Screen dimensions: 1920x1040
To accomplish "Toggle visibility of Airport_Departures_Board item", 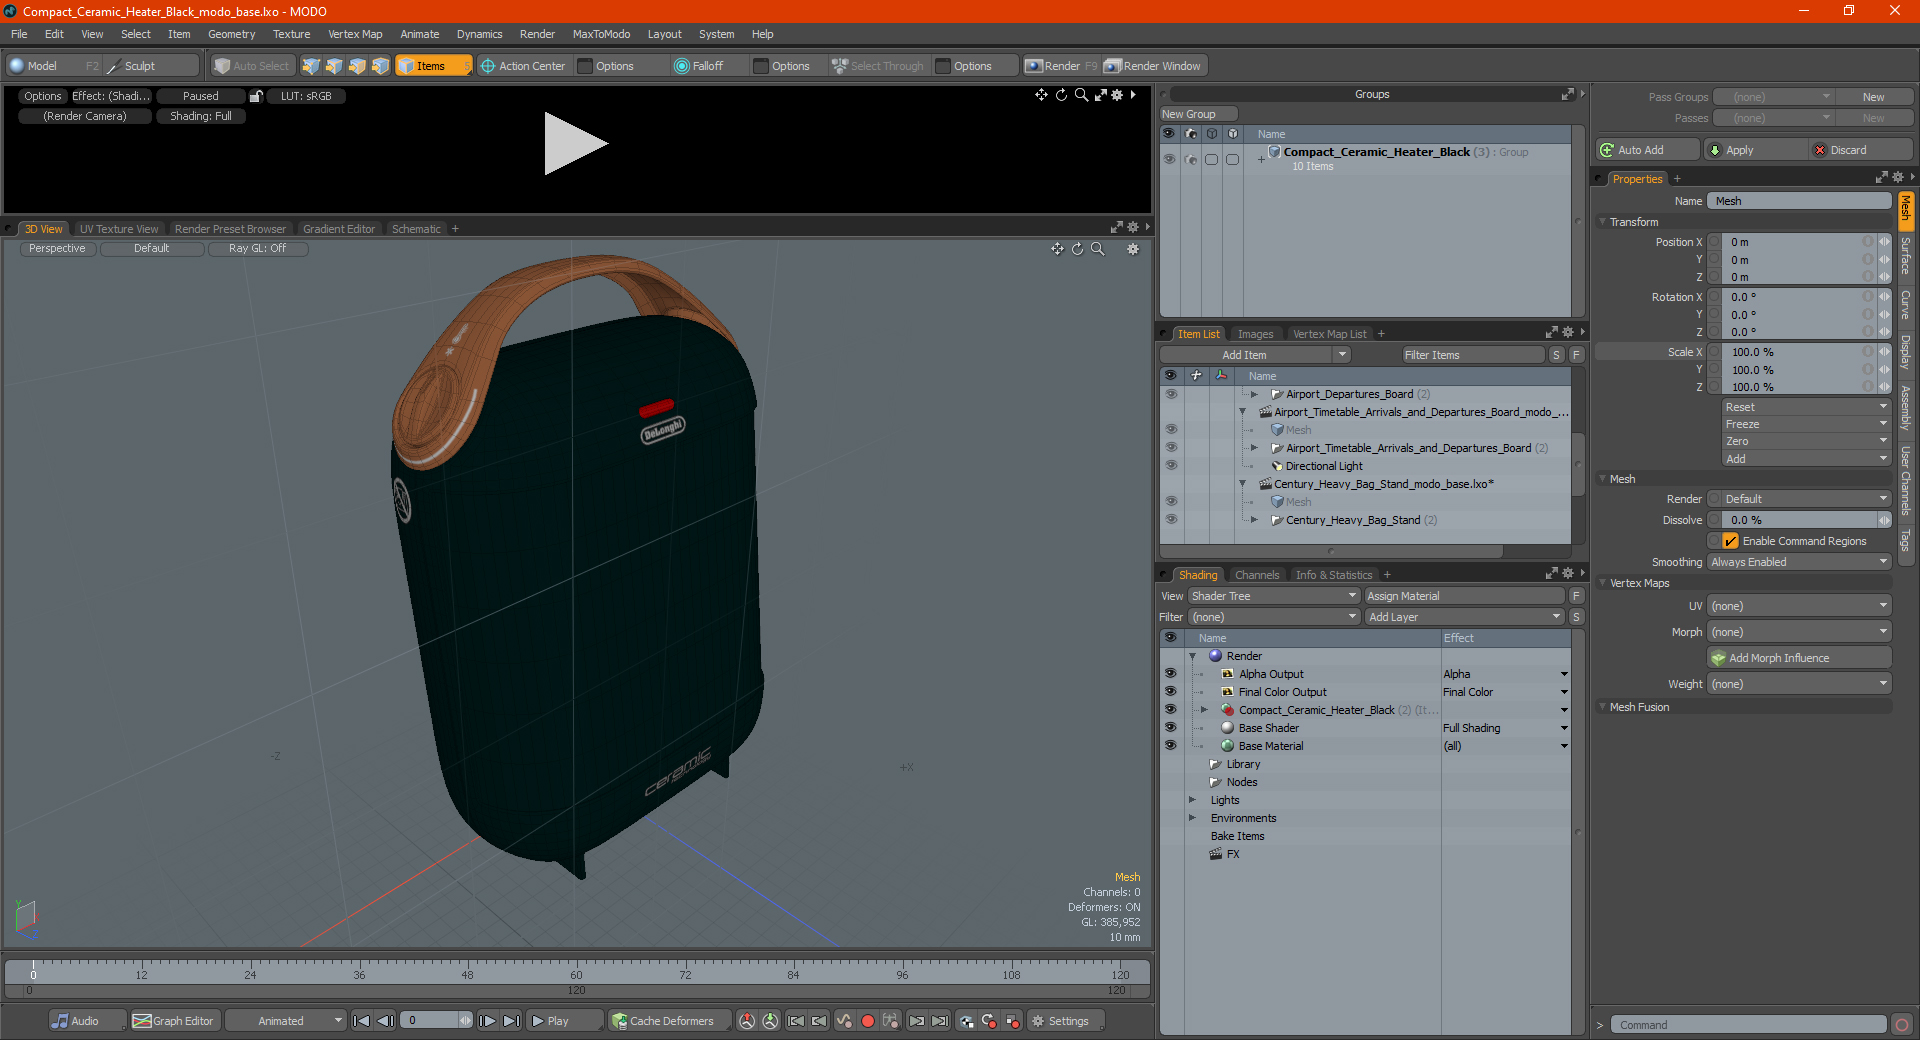I will pos(1170,394).
